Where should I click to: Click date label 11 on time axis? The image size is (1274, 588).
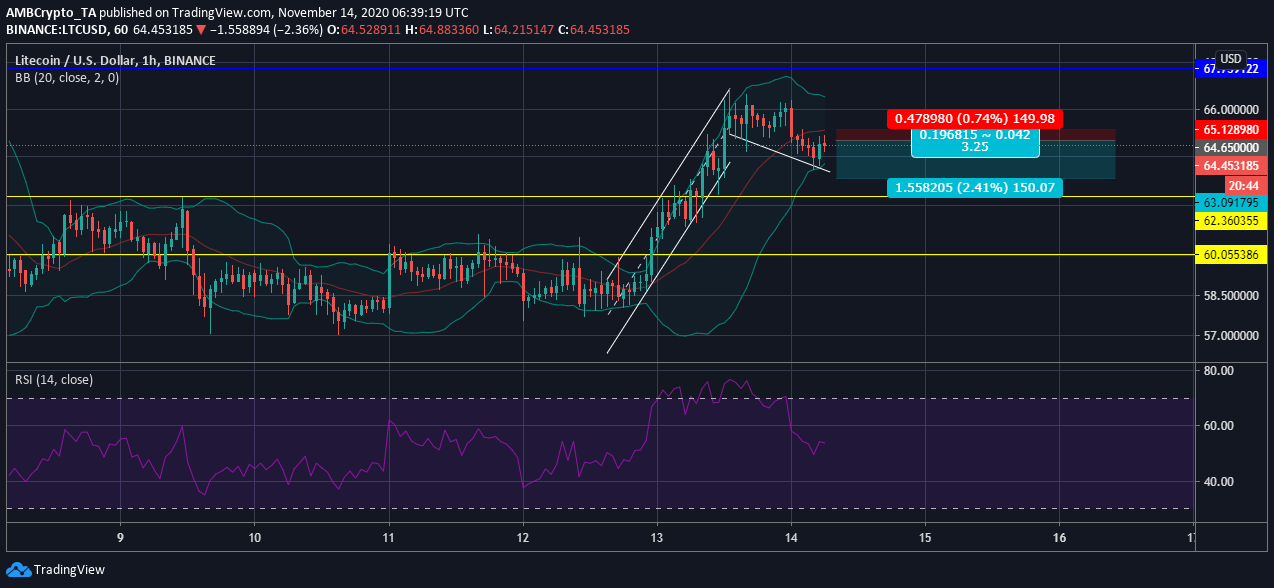(x=388, y=538)
